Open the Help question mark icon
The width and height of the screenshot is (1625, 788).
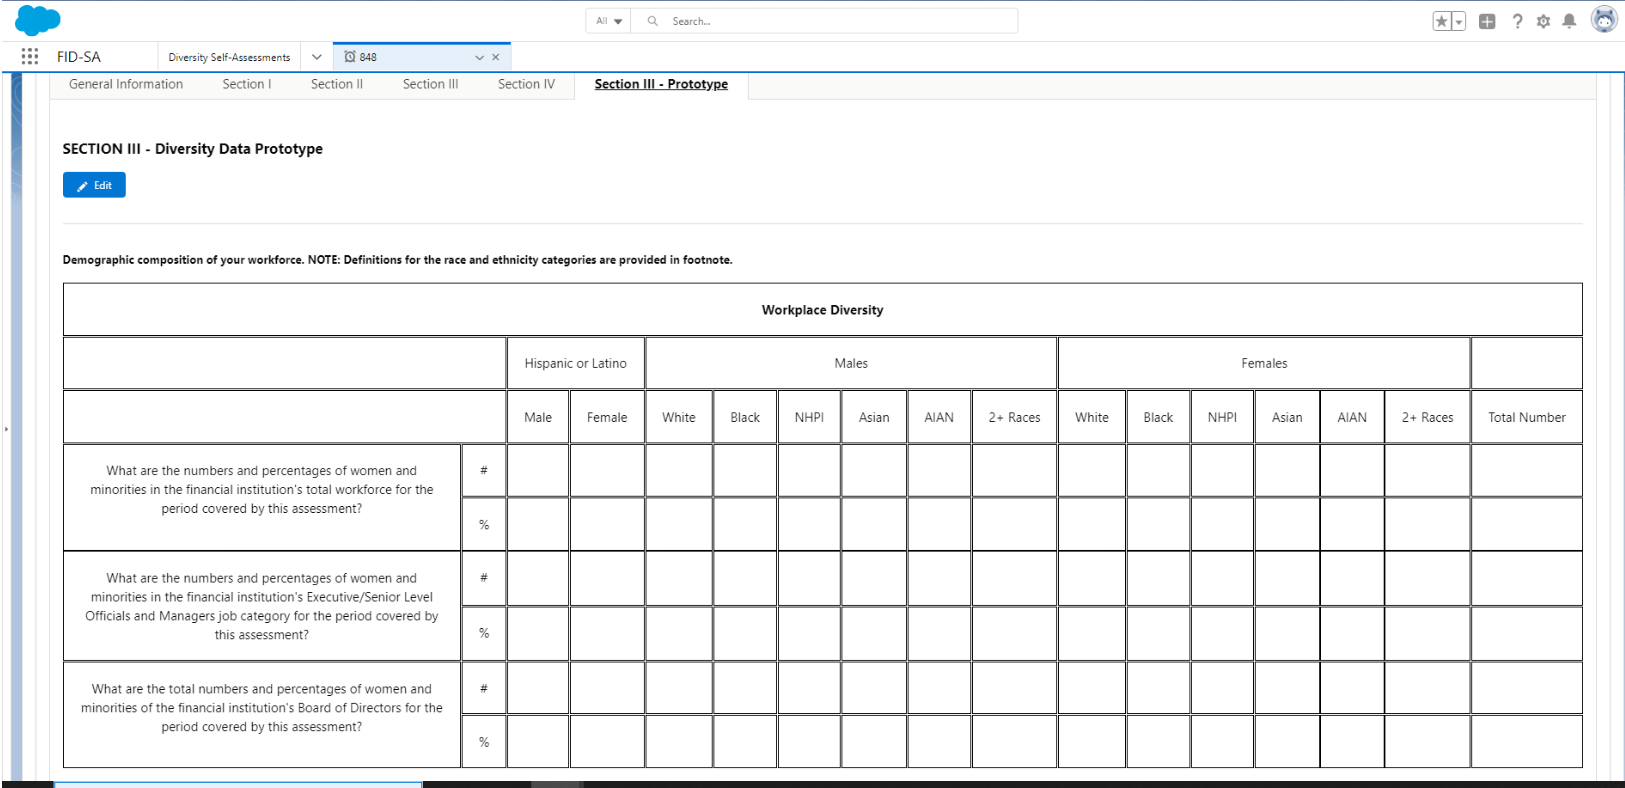[1517, 21]
